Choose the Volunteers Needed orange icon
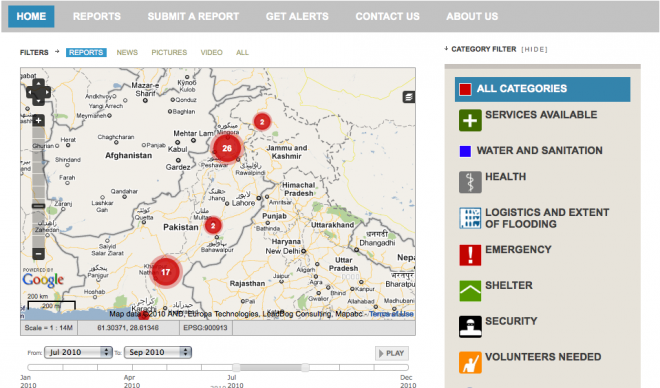 (470, 362)
